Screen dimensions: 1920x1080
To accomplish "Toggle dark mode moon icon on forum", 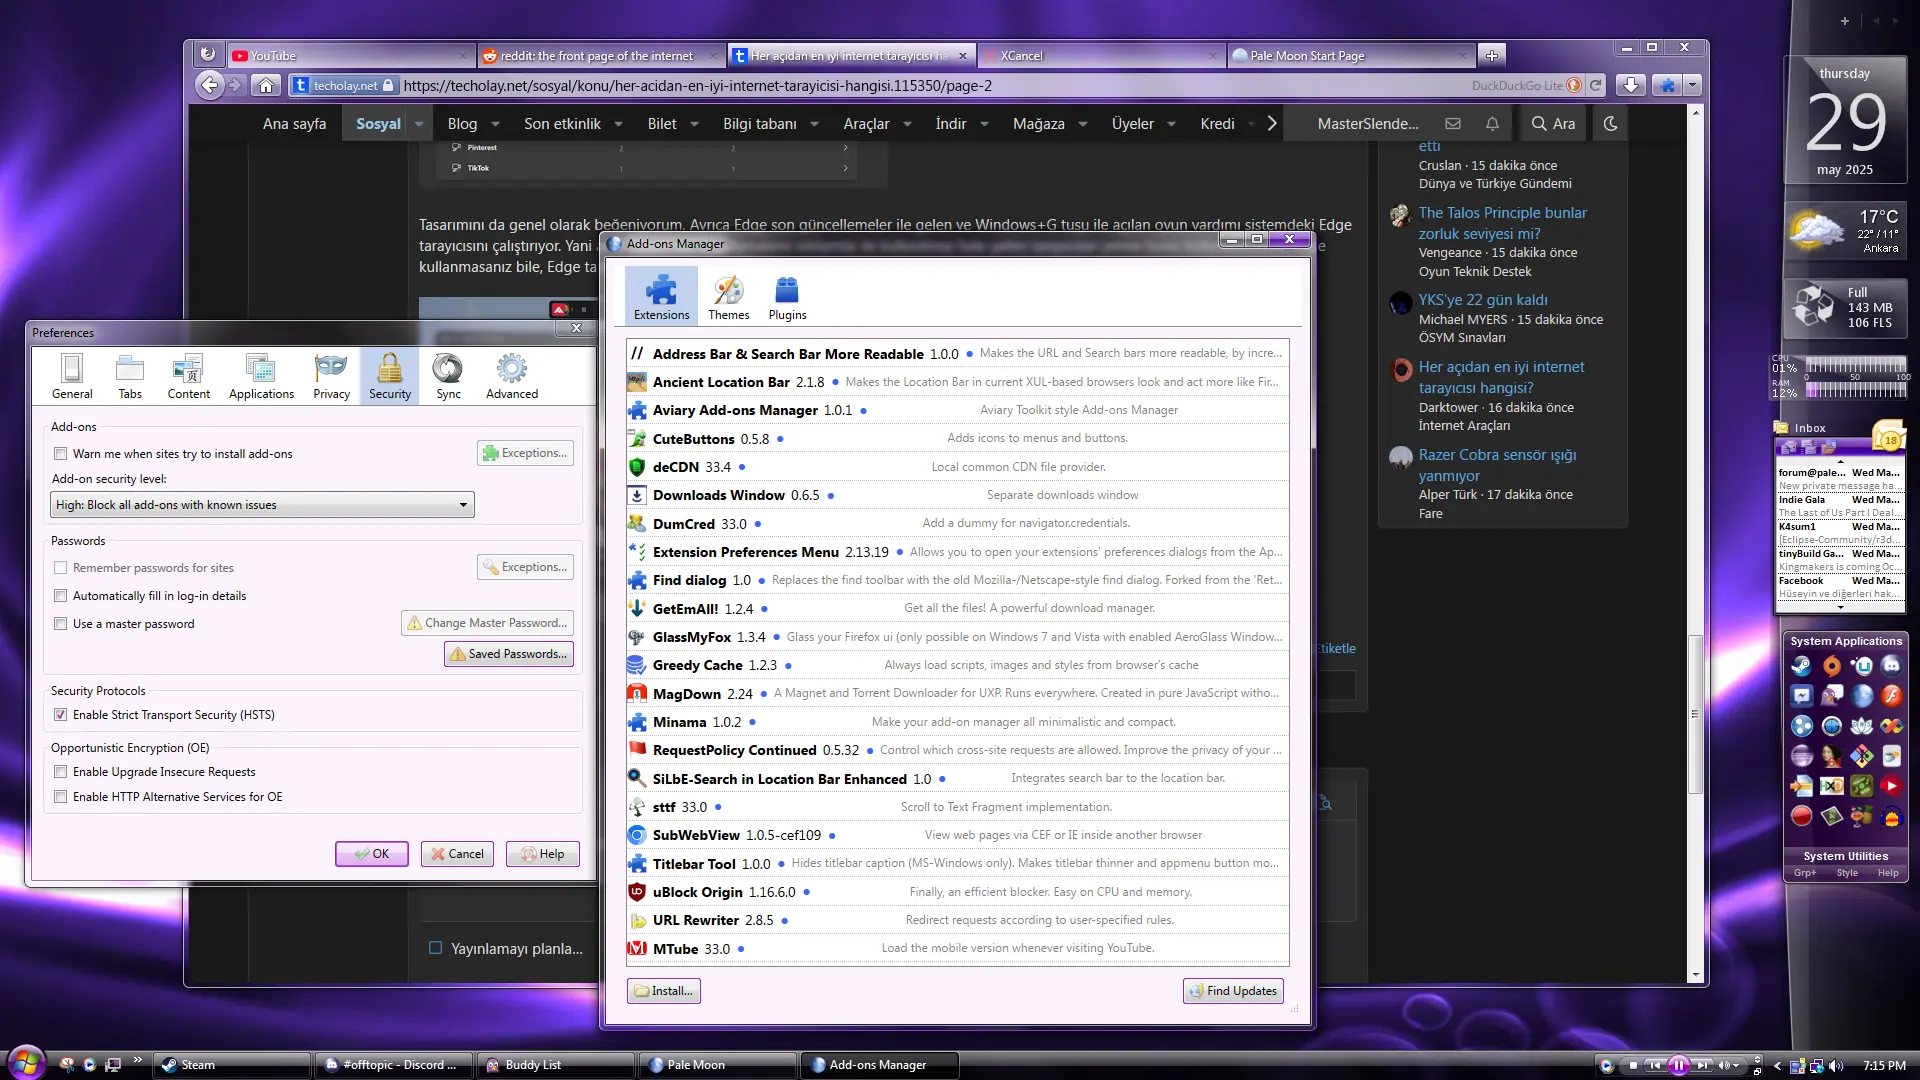I will tap(1610, 124).
